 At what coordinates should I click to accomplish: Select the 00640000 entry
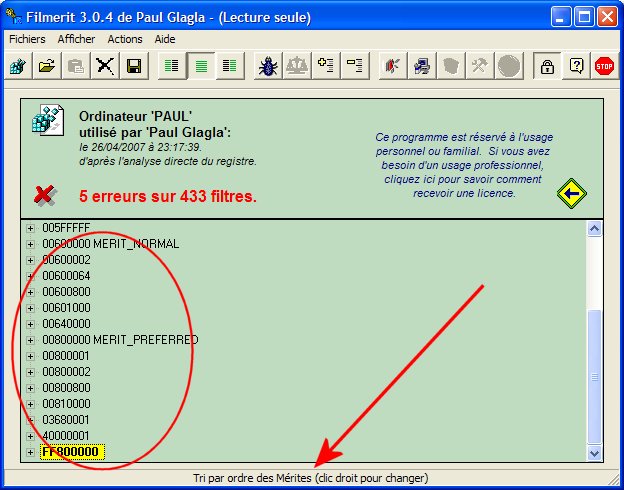click(66, 324)
